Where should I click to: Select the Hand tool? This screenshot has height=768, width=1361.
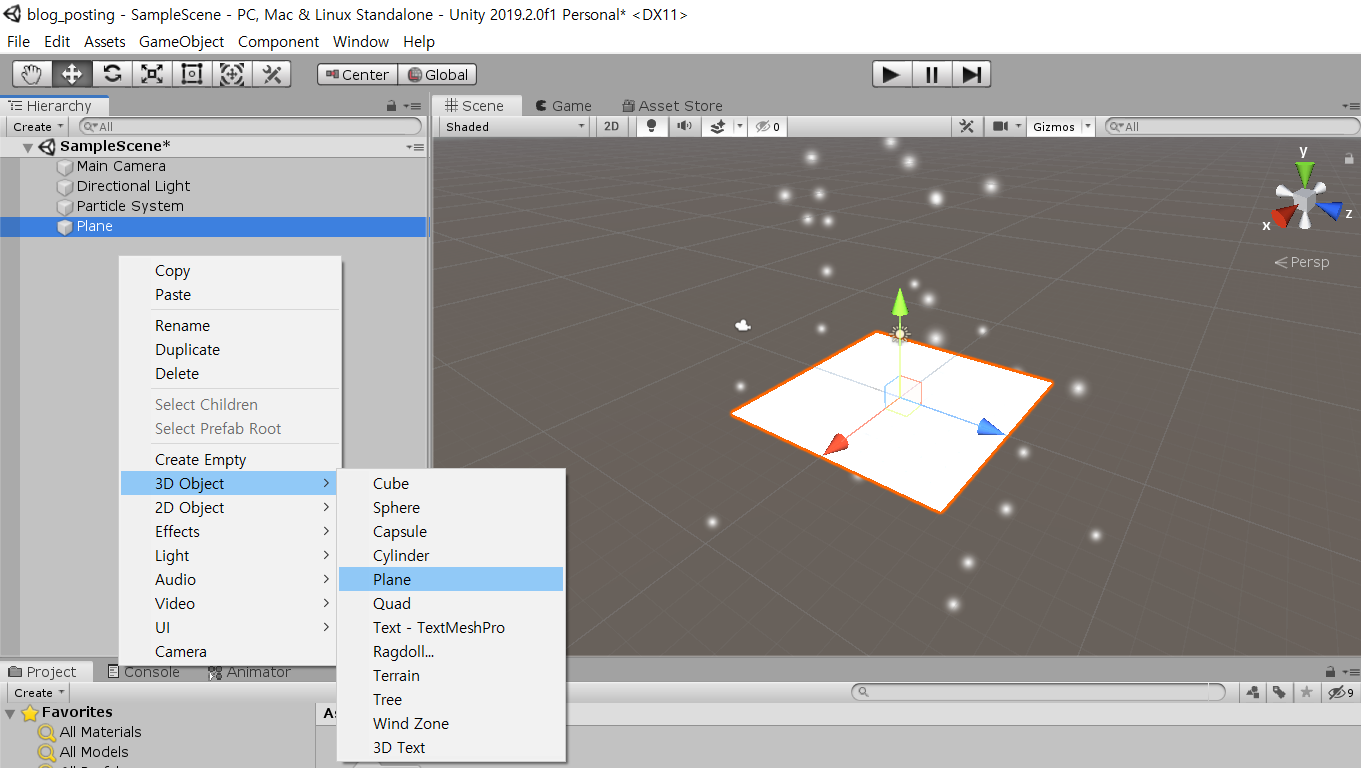(32, 74)
